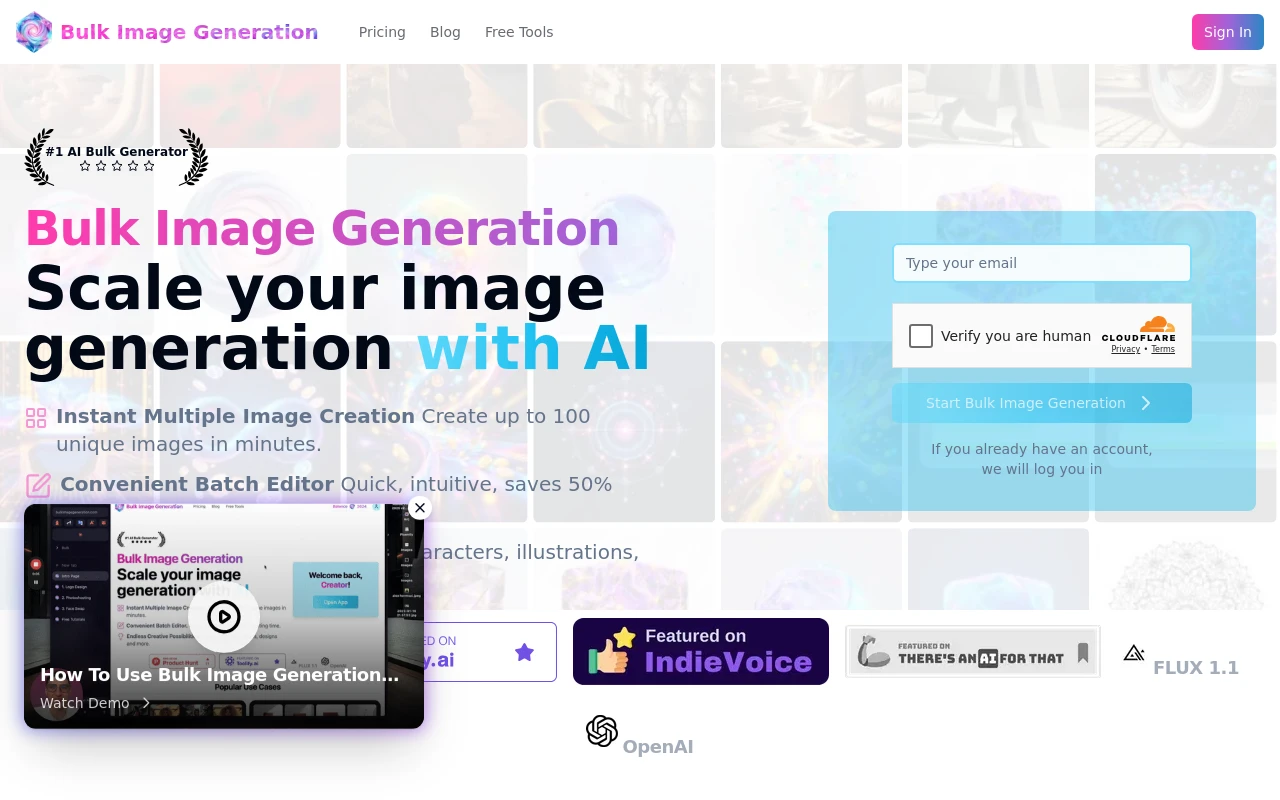Check the Verify you are human checkbox
The height and width of the screenshot is (800, 1280).
coord(920,336)
